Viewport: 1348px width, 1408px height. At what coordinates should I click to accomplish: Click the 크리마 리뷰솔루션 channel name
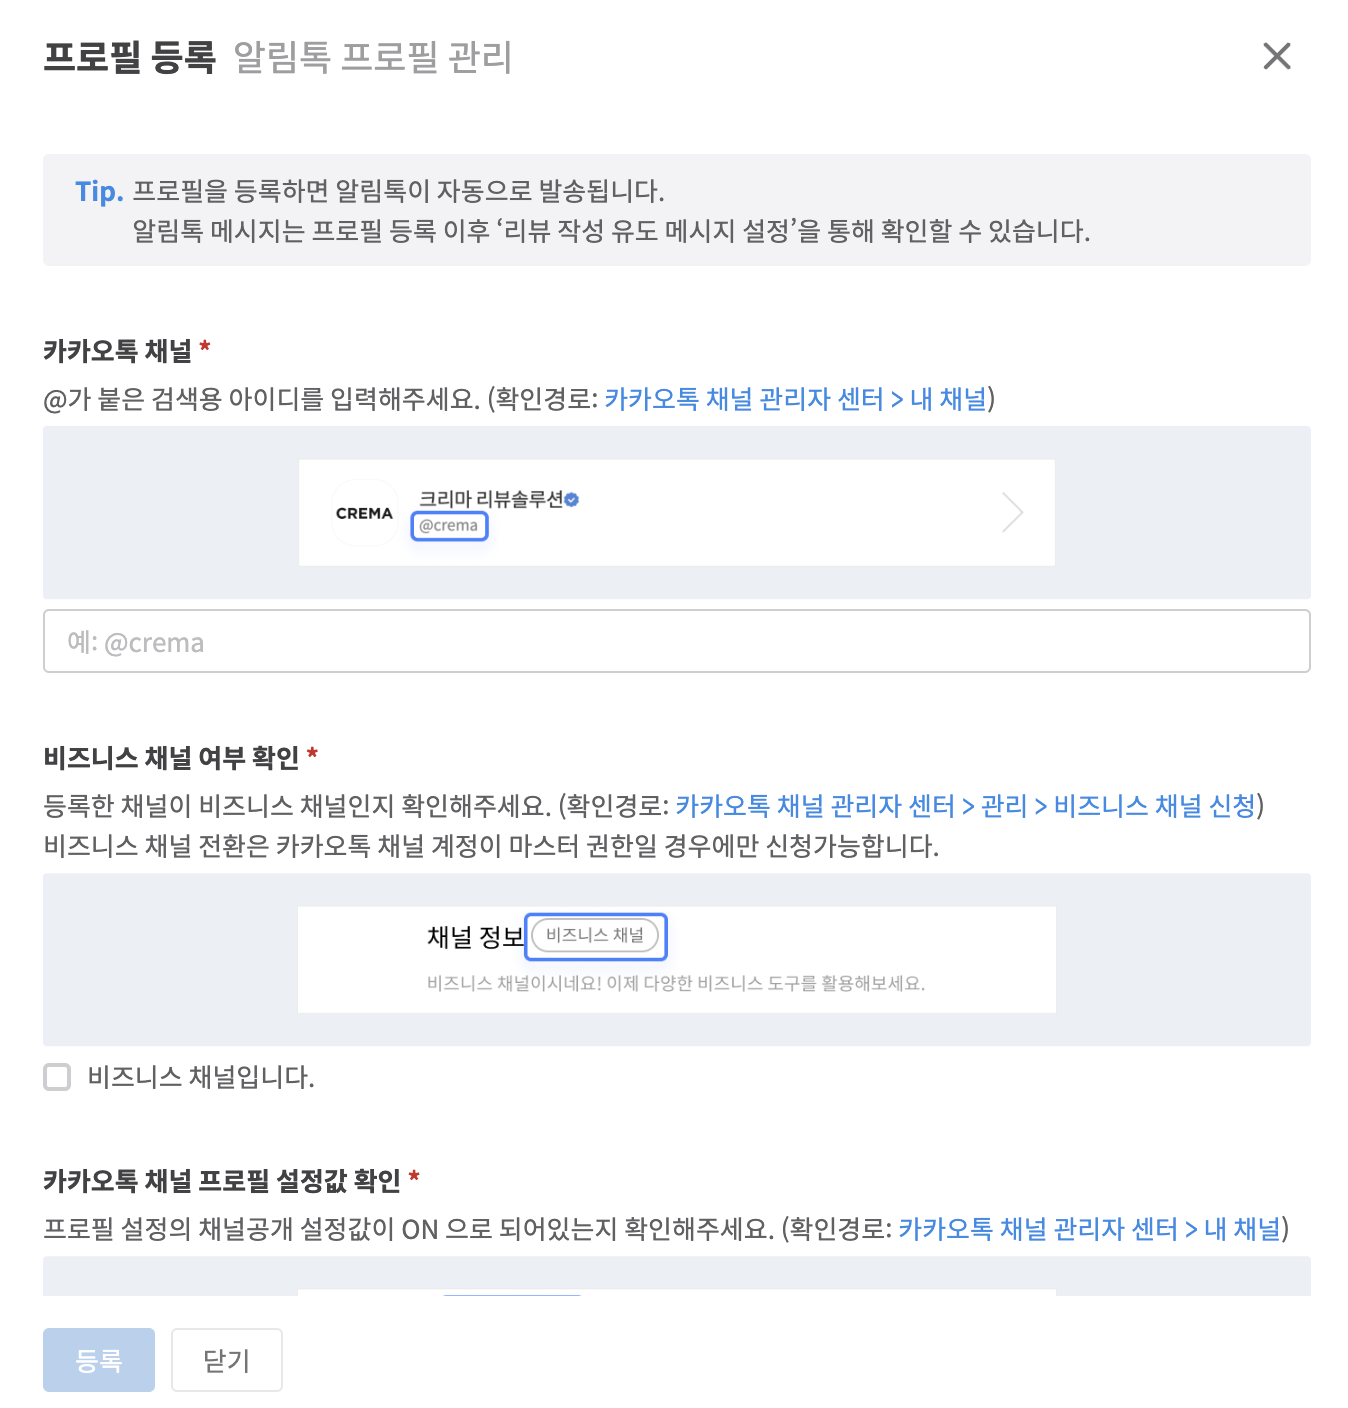point(491,499)
